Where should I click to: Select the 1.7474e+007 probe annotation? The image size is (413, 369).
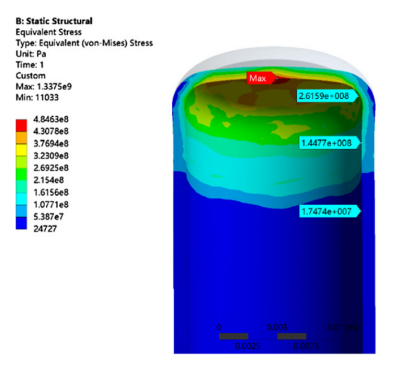pyautogui.click(x=330, y=211)
